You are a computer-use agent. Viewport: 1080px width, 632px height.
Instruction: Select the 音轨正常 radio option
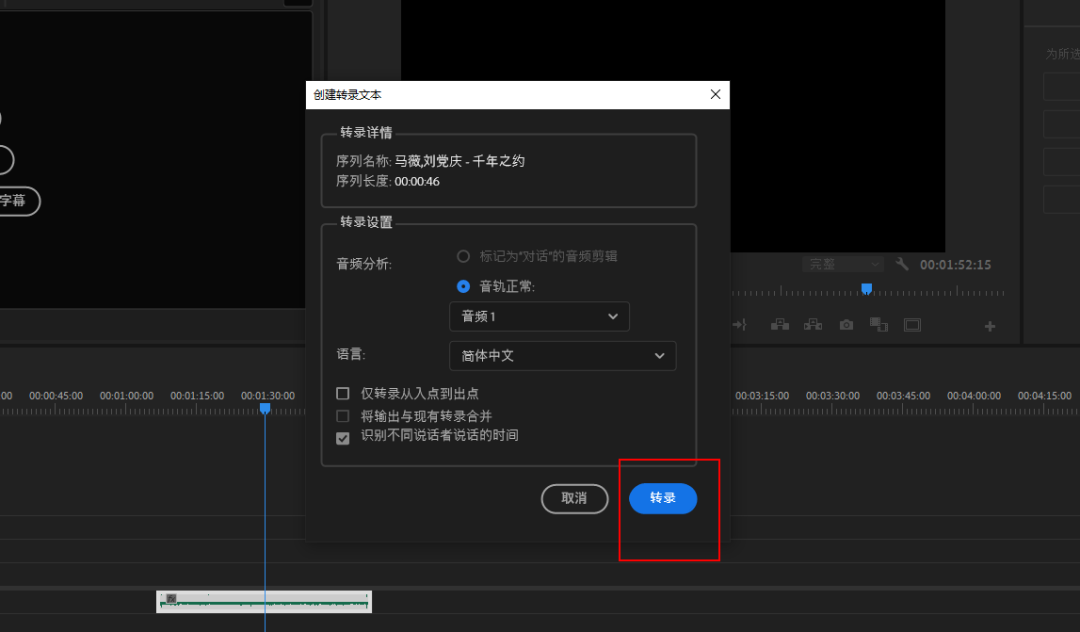pyautogui.click(x=464, y=286)
